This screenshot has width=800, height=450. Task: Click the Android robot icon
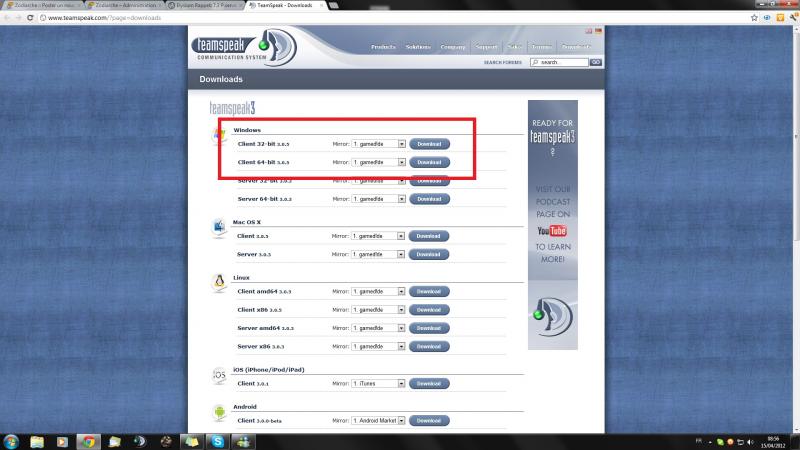coord(219,412)
